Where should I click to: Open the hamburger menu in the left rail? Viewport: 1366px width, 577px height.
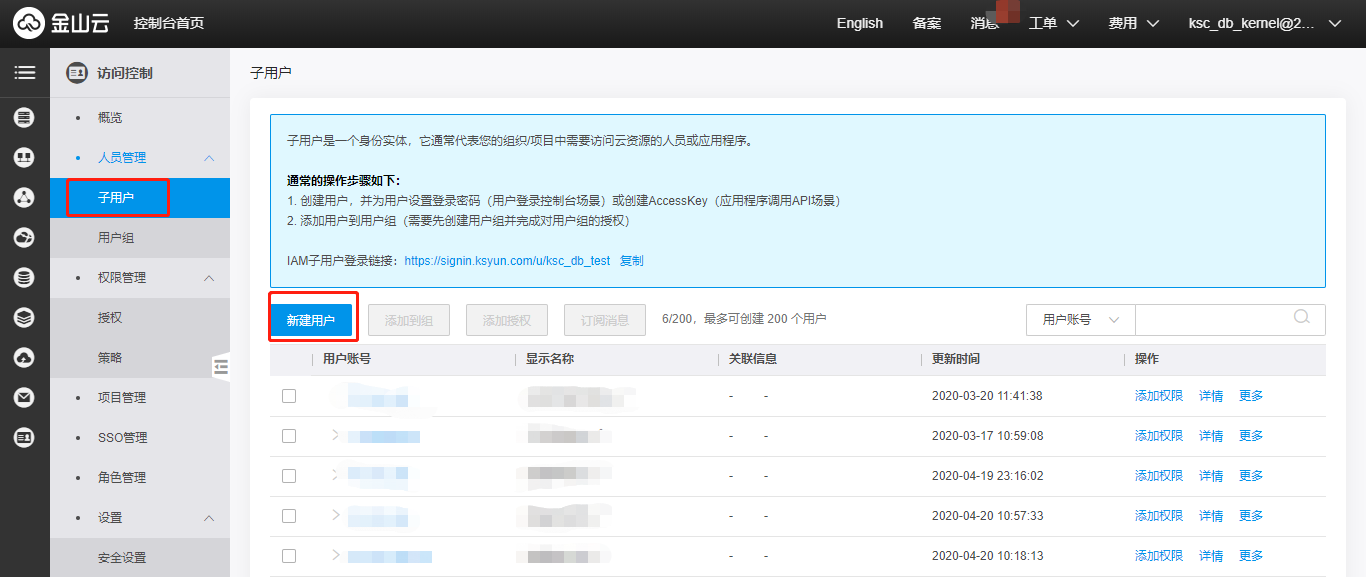click(x=24, y=73)
